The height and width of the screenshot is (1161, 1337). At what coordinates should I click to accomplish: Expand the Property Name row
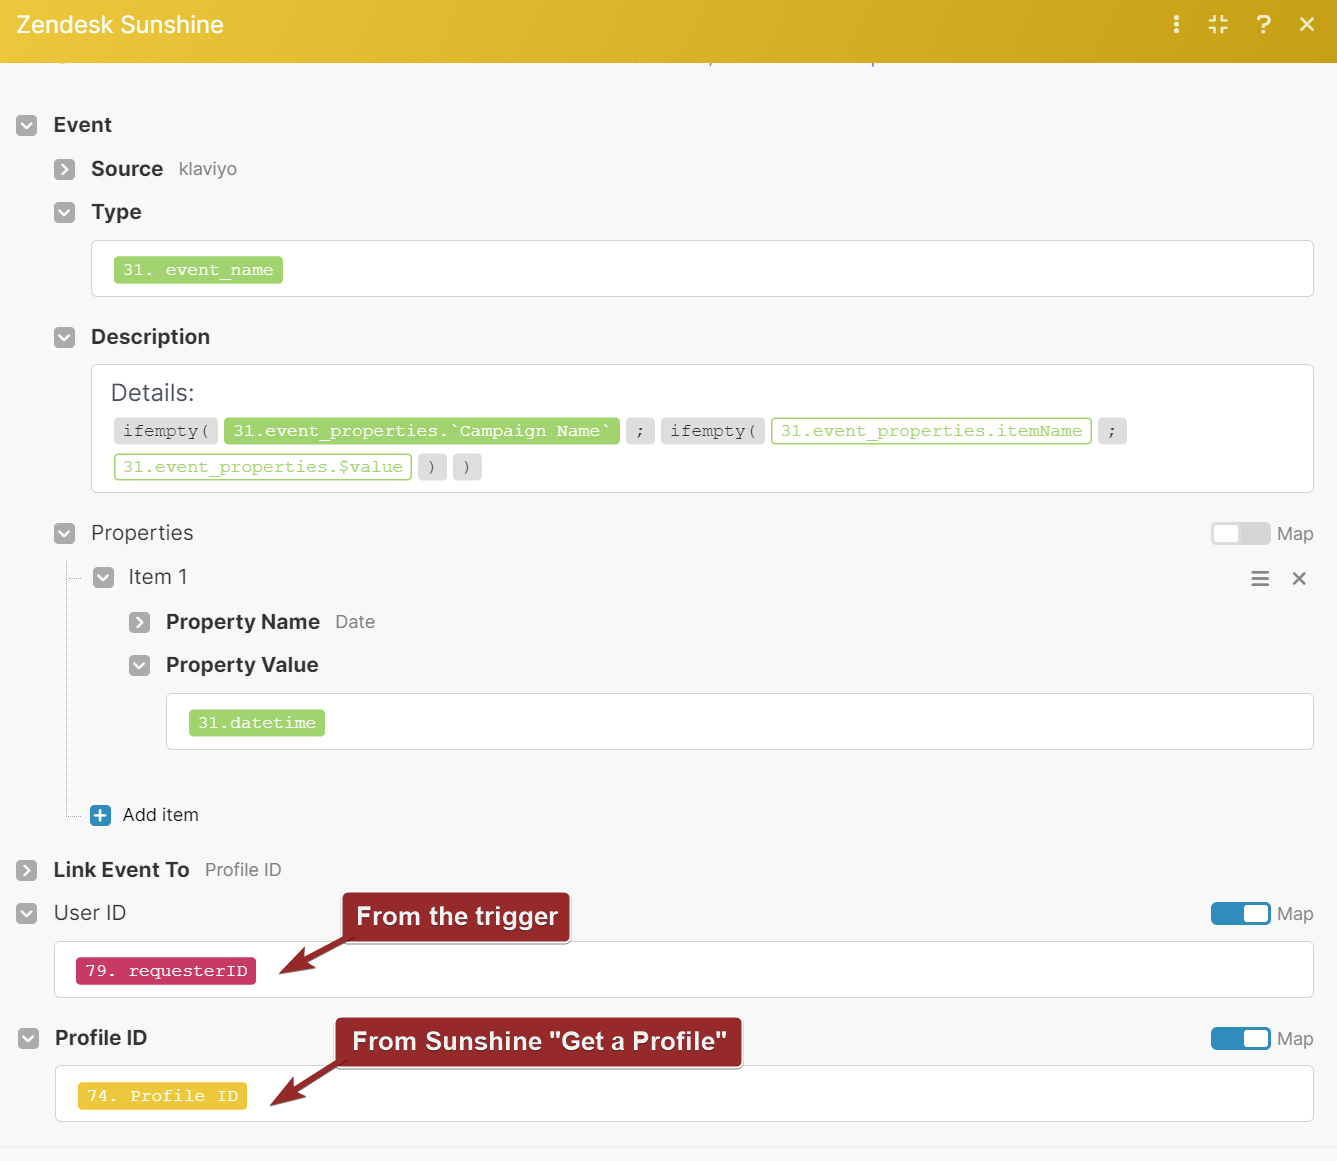point(140,622)
